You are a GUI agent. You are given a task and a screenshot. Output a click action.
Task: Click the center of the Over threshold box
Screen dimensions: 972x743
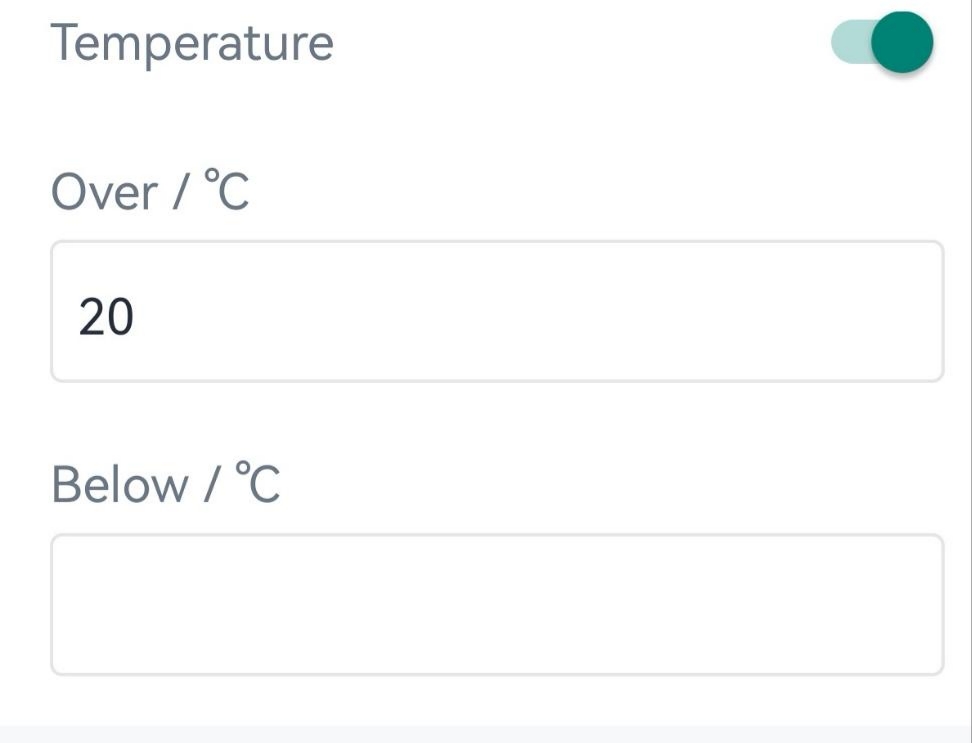tap(497, 311)
